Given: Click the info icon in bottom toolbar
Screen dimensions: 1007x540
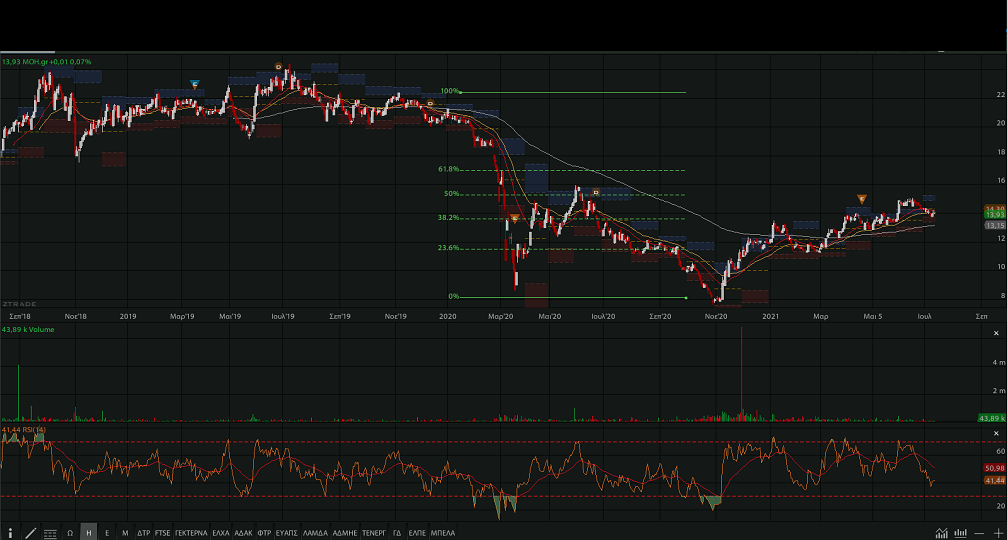Looking at the screenshot, I should click(11, 533).
